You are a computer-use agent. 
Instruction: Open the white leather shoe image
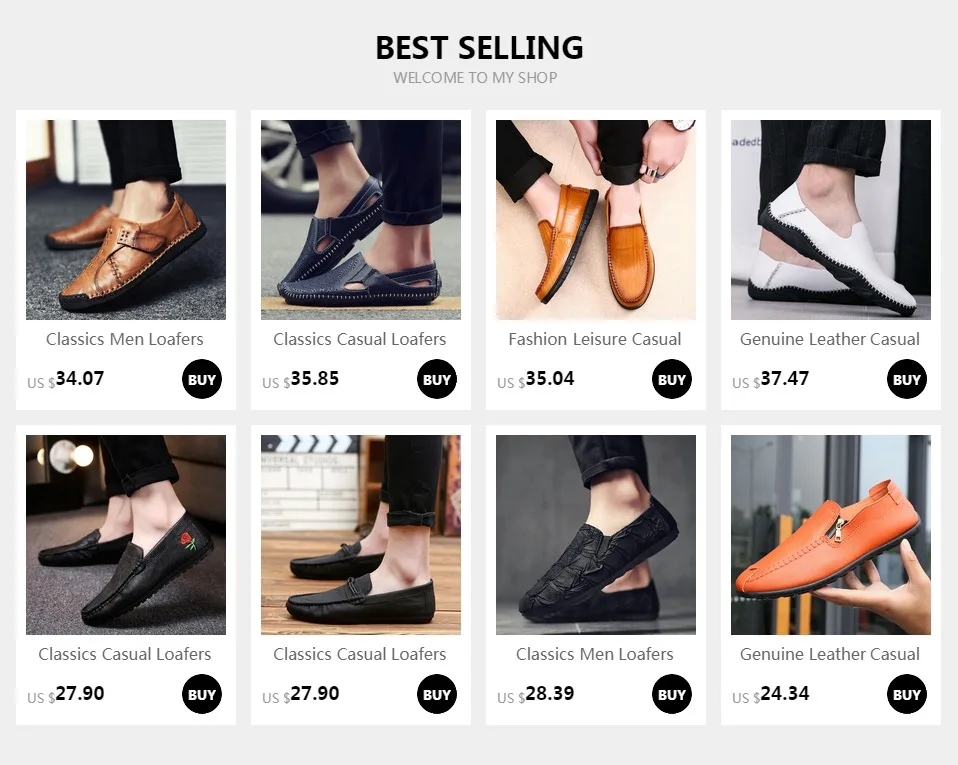pos(831,220)
